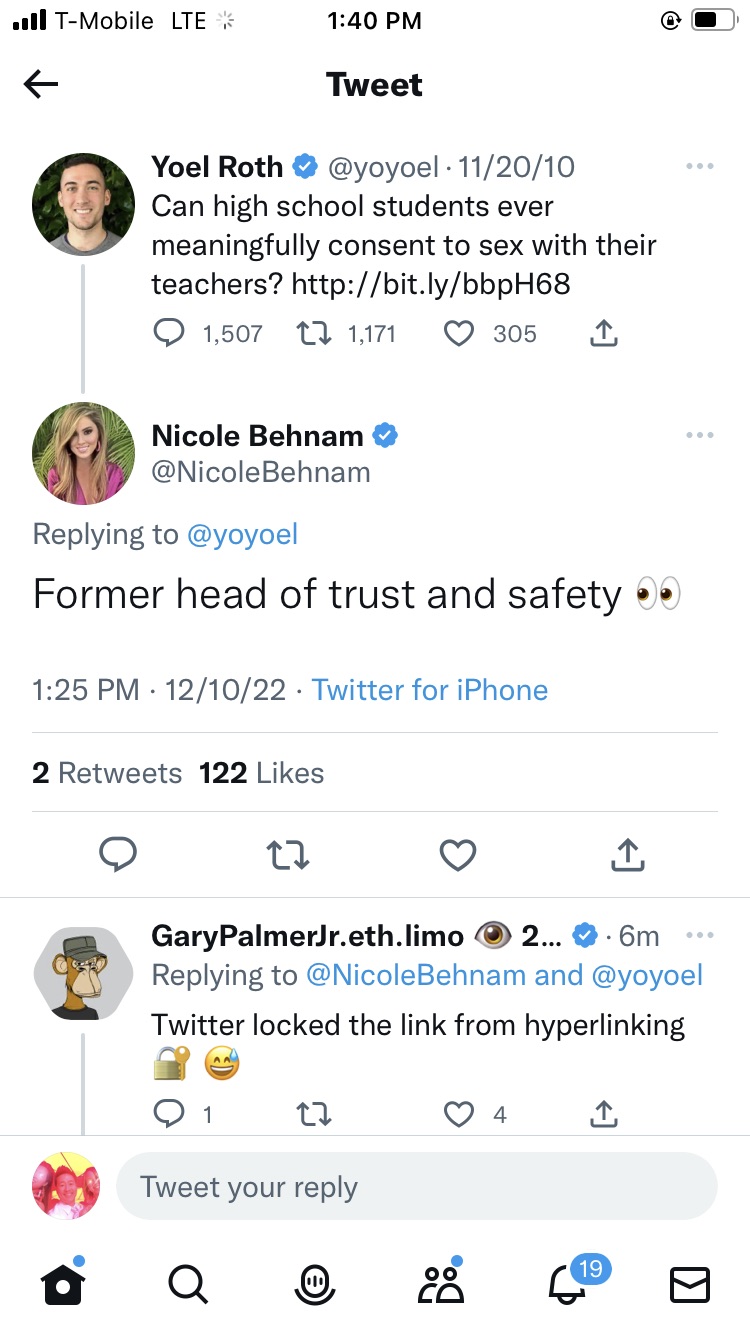Open the Spaces microphone tab

pos(314,1283)
